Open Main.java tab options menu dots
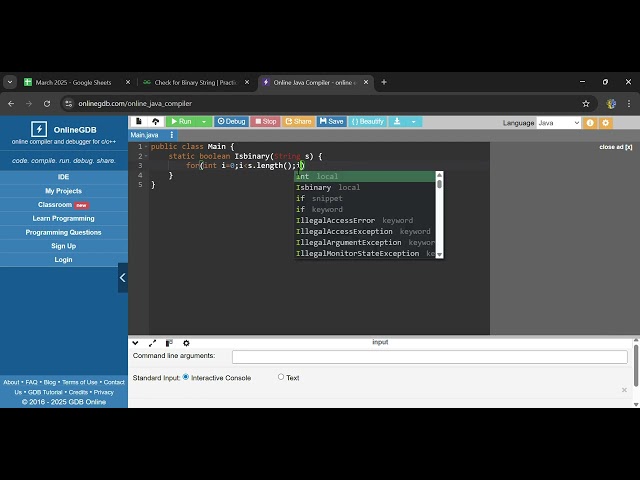The width and height of the screenshot is (640, 480). (x=171, y=135)
